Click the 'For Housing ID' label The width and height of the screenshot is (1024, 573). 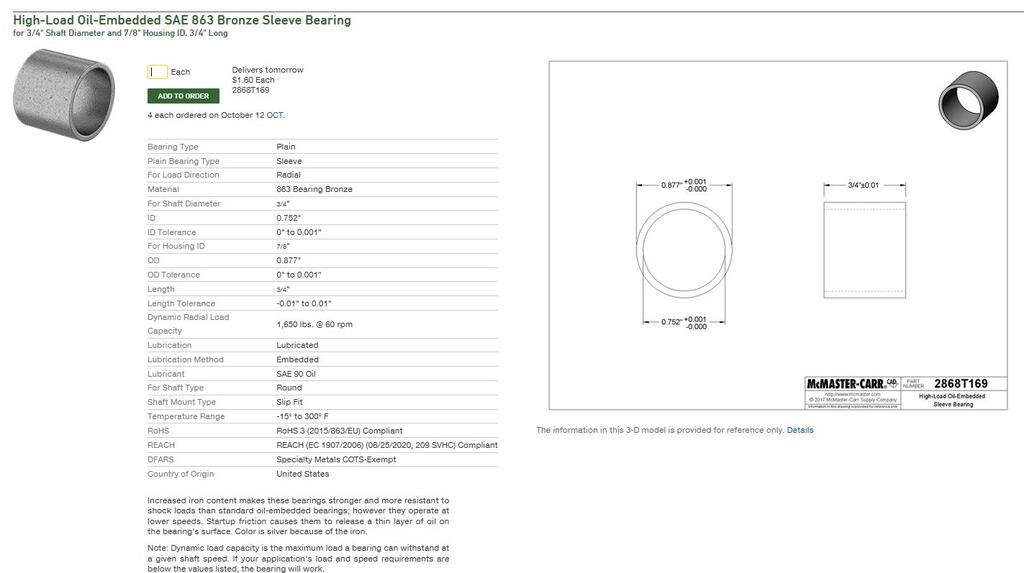(176, 246)
